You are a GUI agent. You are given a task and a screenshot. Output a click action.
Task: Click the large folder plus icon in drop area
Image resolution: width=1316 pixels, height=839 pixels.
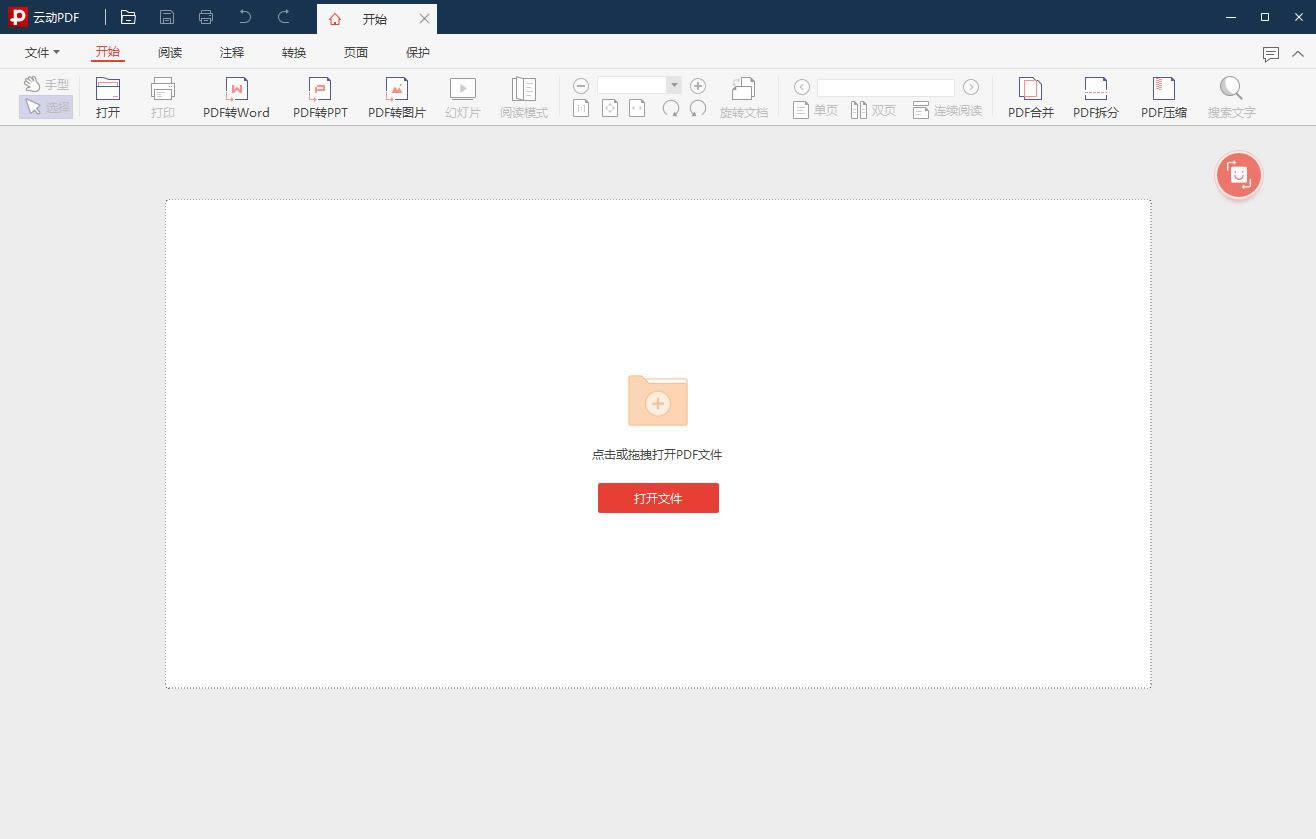click(658, 400)
